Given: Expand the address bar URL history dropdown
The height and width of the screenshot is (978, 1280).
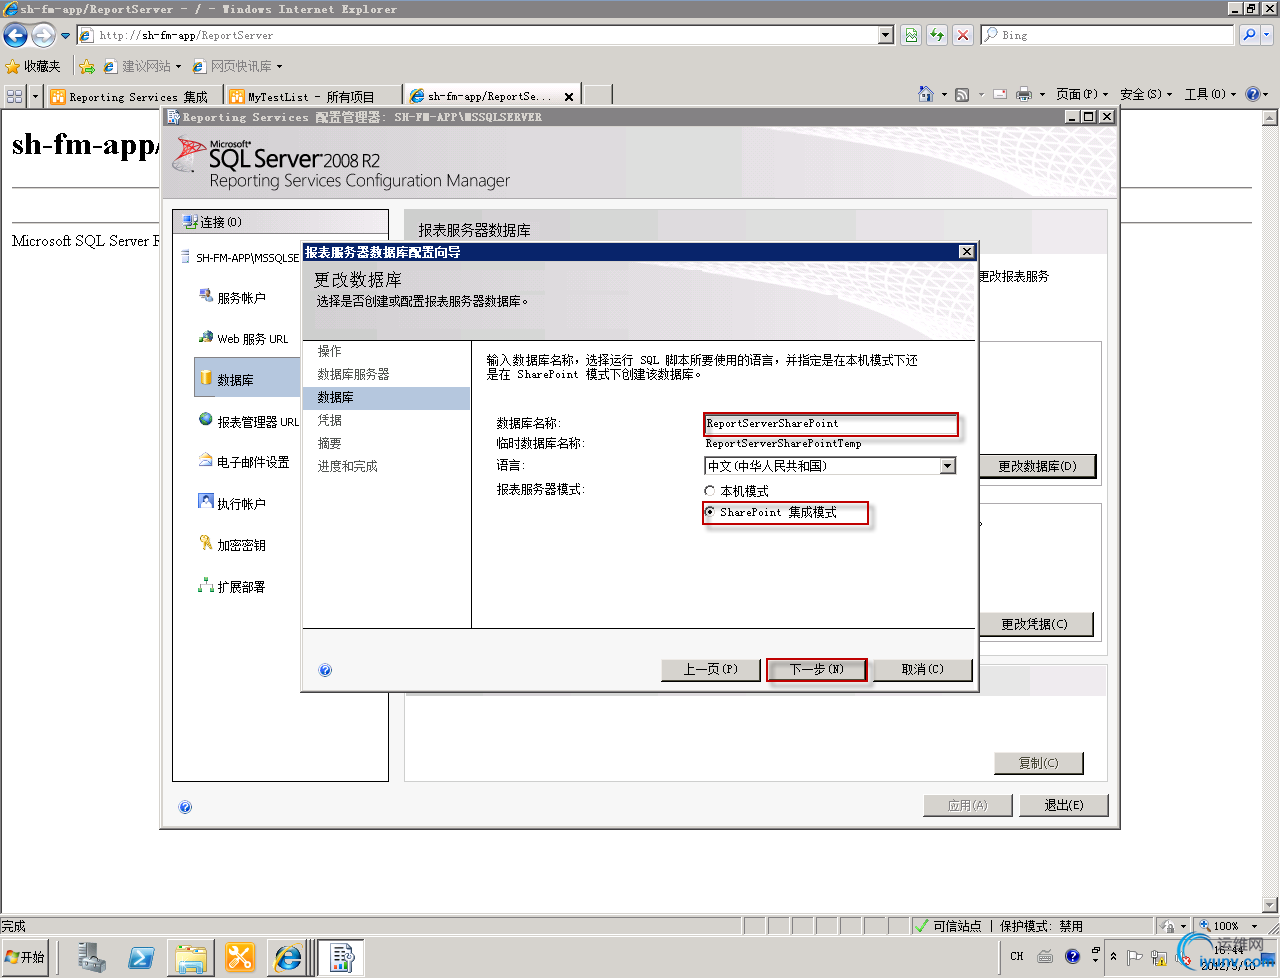Looking at the screenshot, I should click(885, 35).
